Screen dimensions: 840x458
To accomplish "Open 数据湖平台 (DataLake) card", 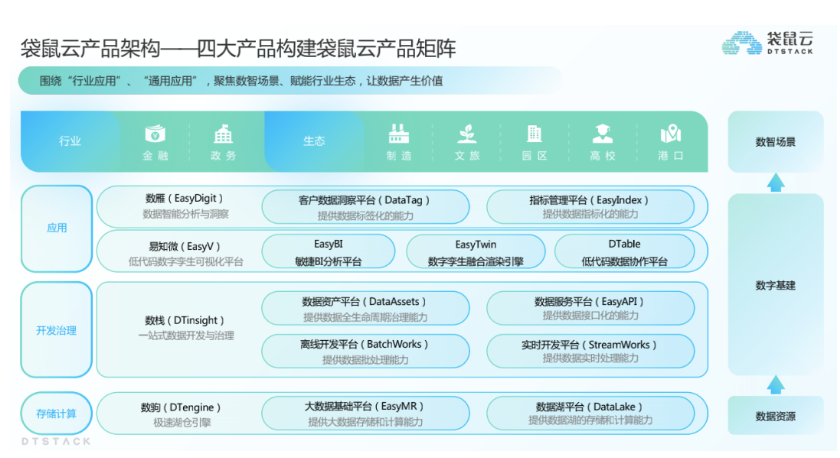I will (590, 413).
